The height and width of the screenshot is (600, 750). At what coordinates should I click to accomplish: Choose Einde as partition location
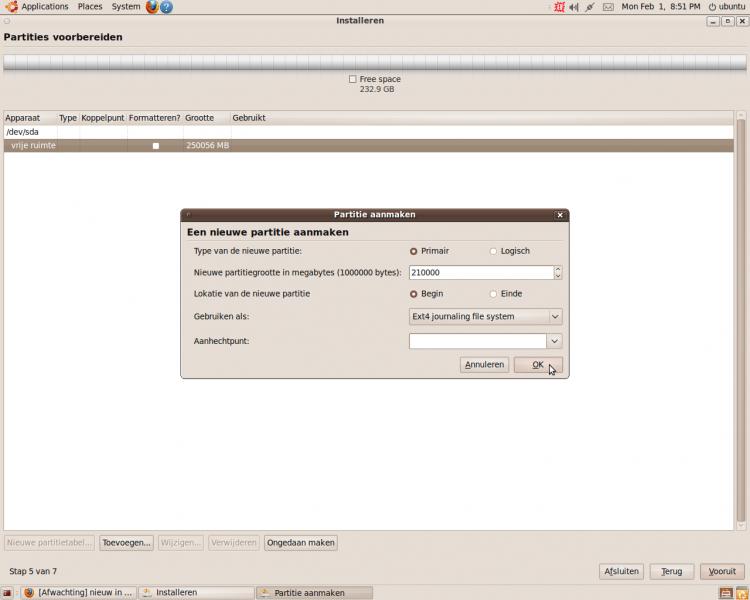493,294
